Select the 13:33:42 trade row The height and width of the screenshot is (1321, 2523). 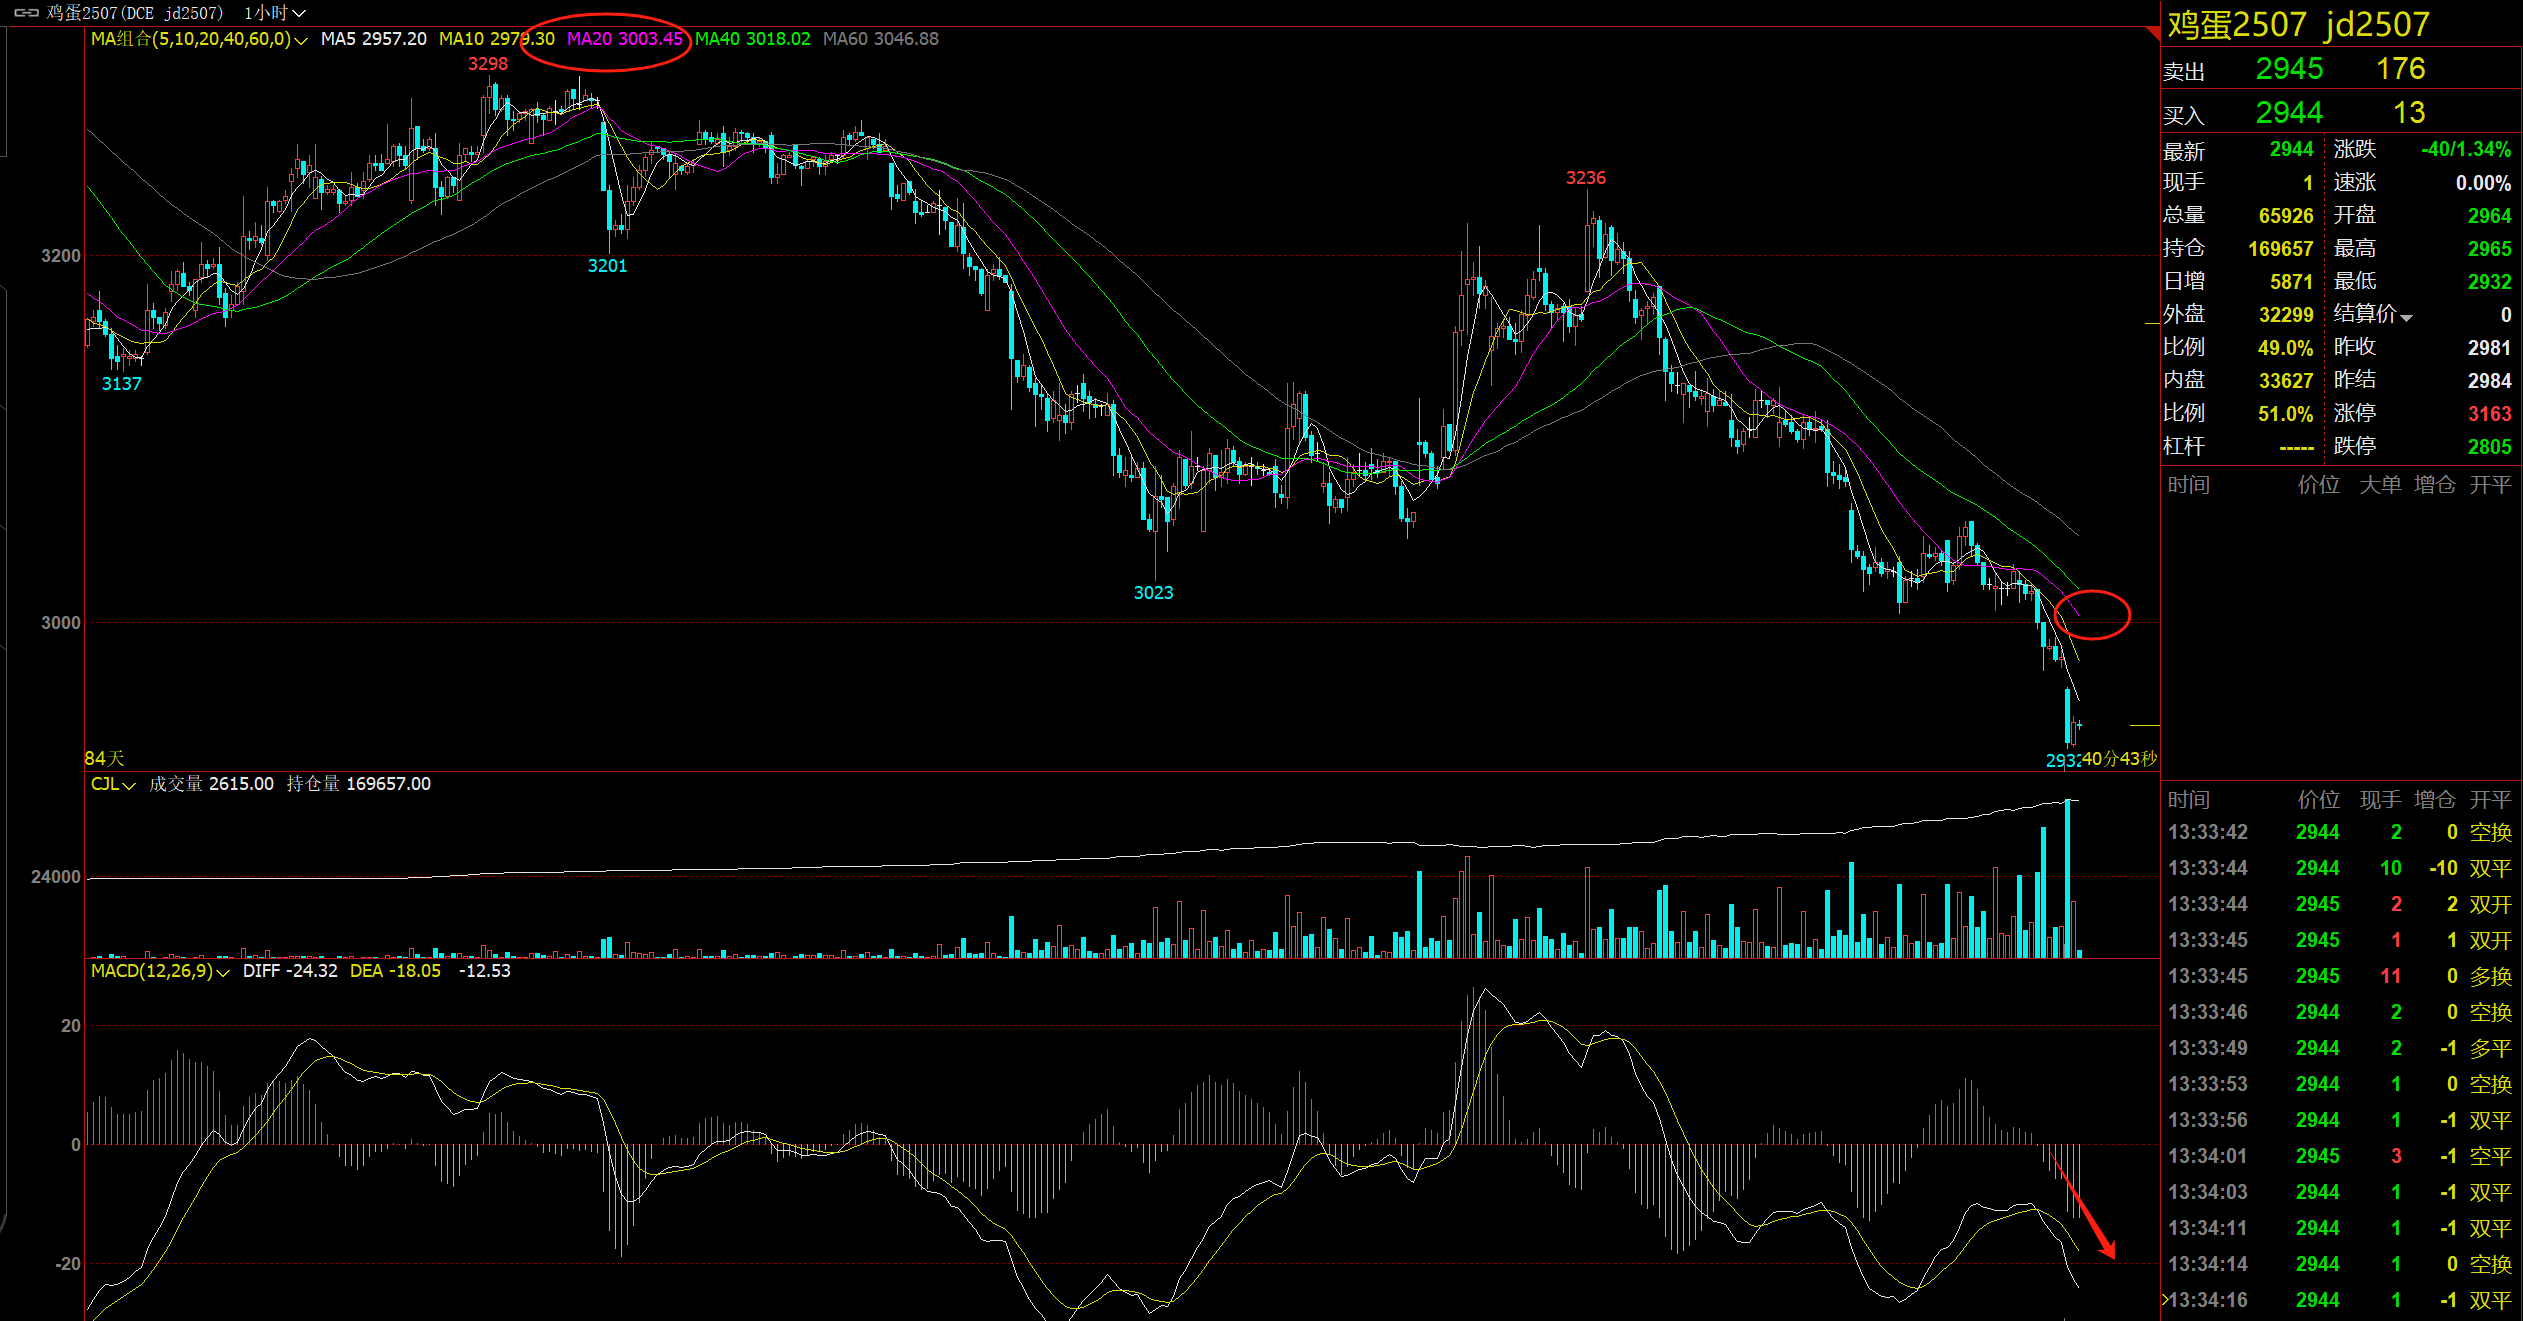2339,832
